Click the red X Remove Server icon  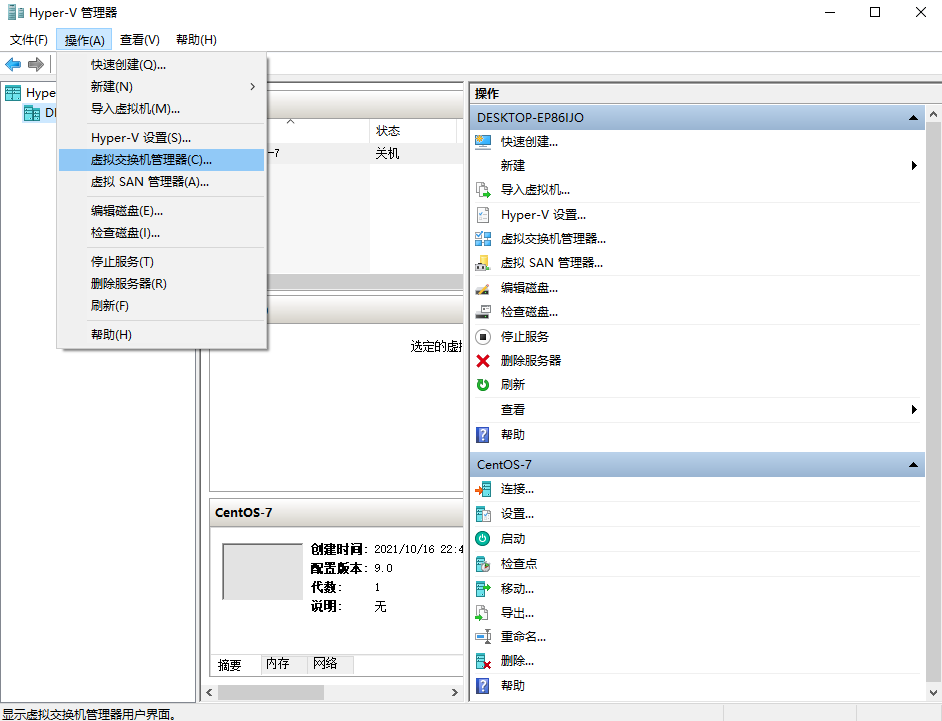point(483,360)
